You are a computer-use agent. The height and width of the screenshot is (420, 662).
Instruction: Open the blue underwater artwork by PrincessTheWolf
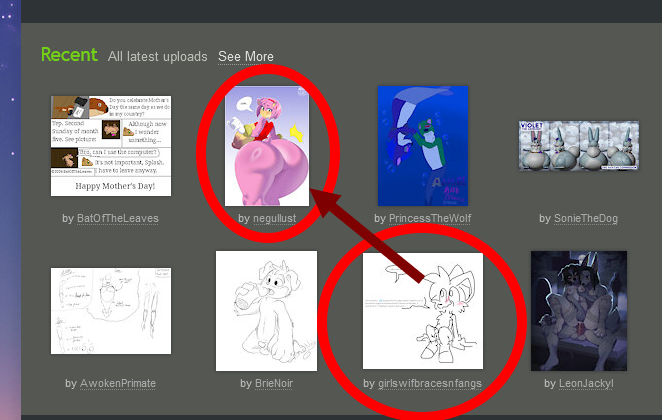click(423, 146)
